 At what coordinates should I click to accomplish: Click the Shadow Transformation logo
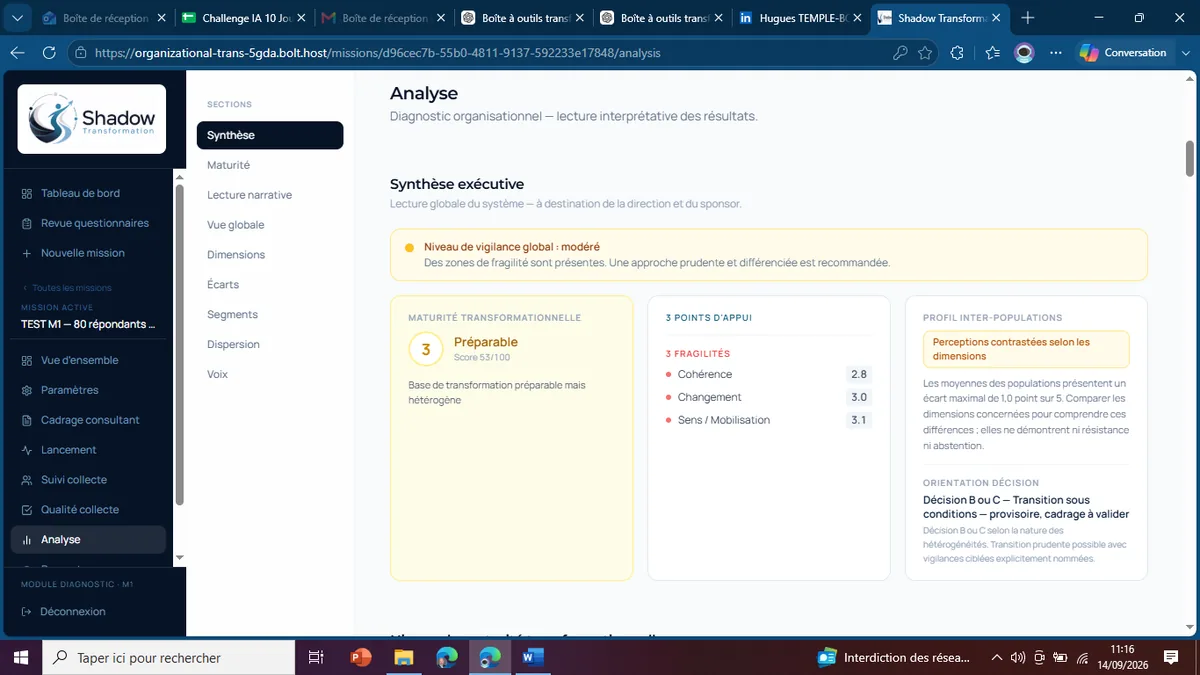point(92,119)
